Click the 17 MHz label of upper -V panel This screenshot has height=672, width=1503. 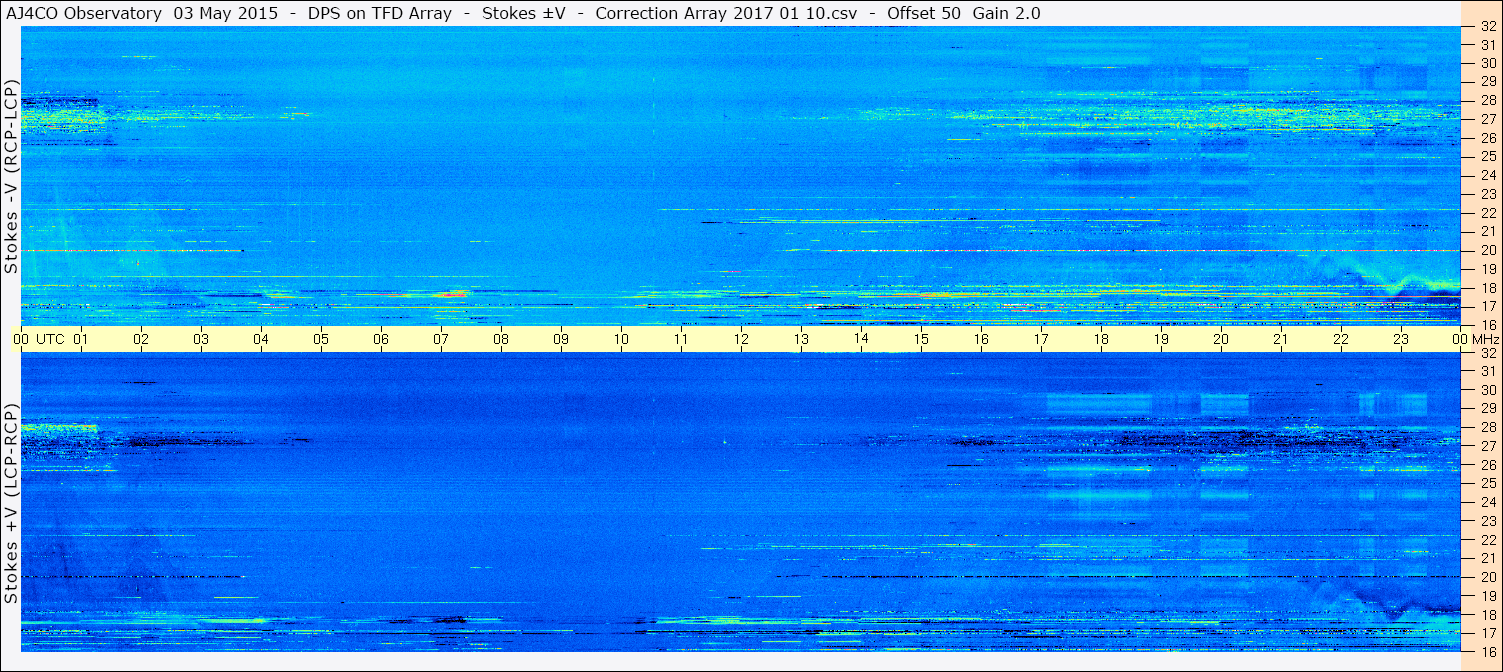[1487, 306]
